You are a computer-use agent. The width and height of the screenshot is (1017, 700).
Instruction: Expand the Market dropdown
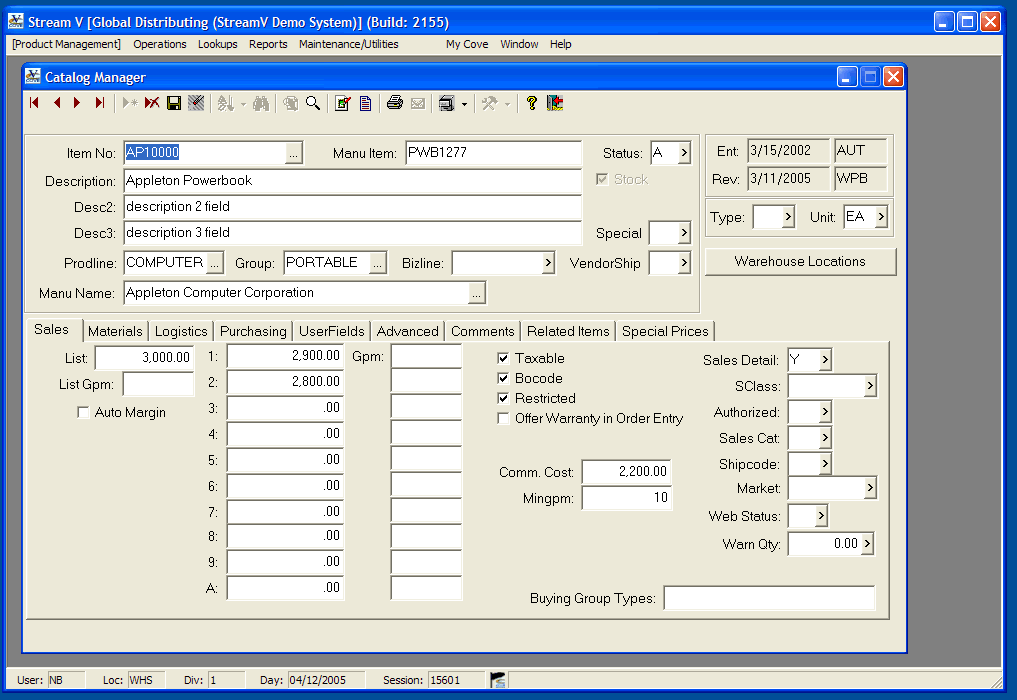(x=870, y=488)
